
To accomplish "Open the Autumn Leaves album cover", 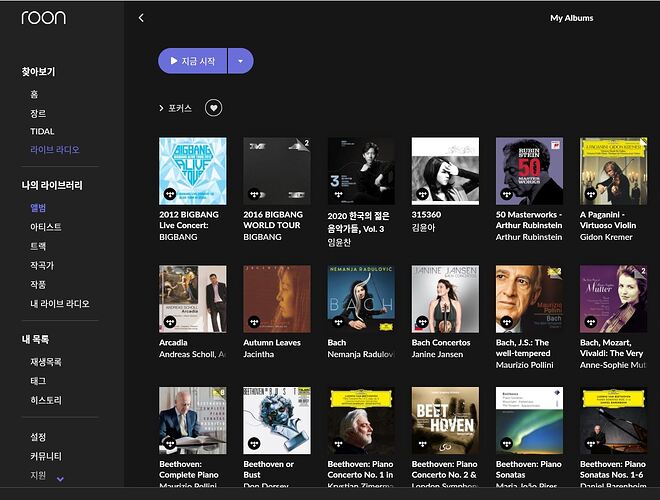I will coord(277,299).
